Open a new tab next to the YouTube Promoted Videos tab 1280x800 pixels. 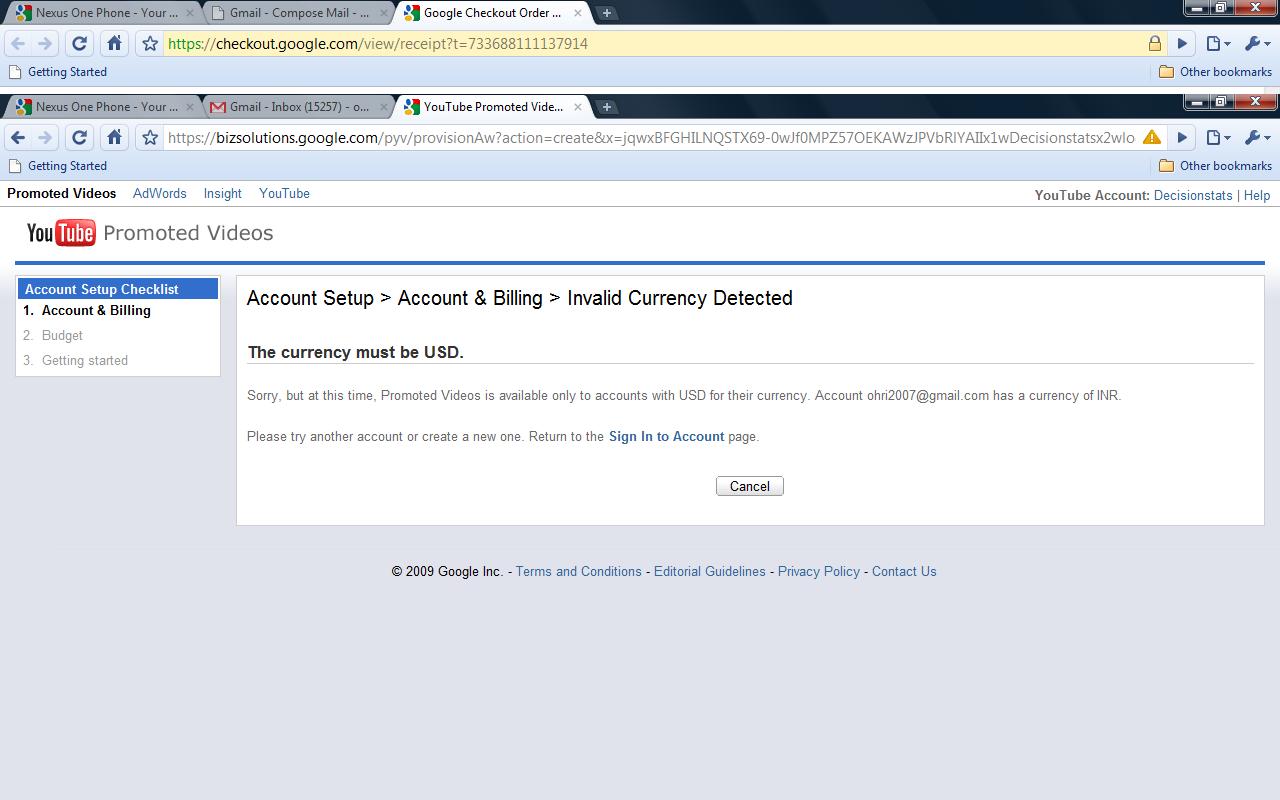pyautogui.click(x=606, y=107)
